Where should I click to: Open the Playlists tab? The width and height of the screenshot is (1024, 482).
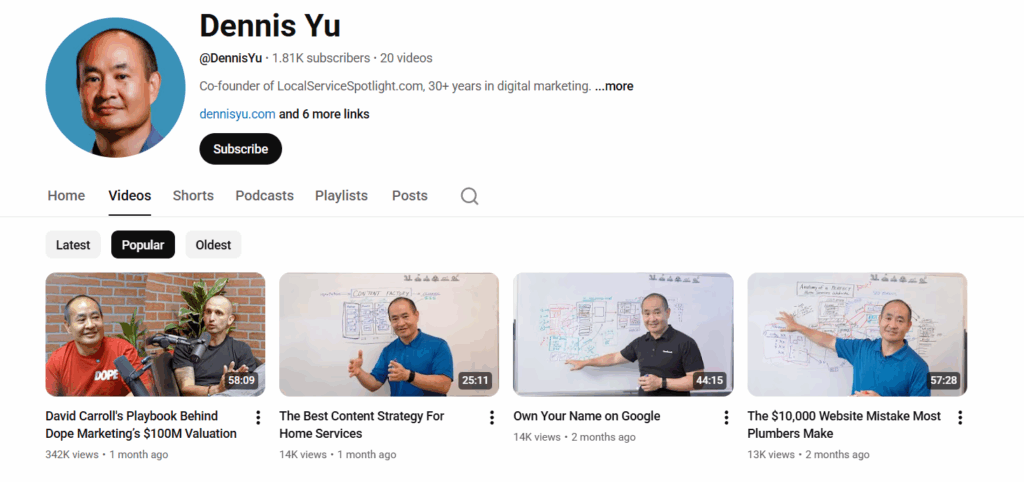tap(341, 195)
